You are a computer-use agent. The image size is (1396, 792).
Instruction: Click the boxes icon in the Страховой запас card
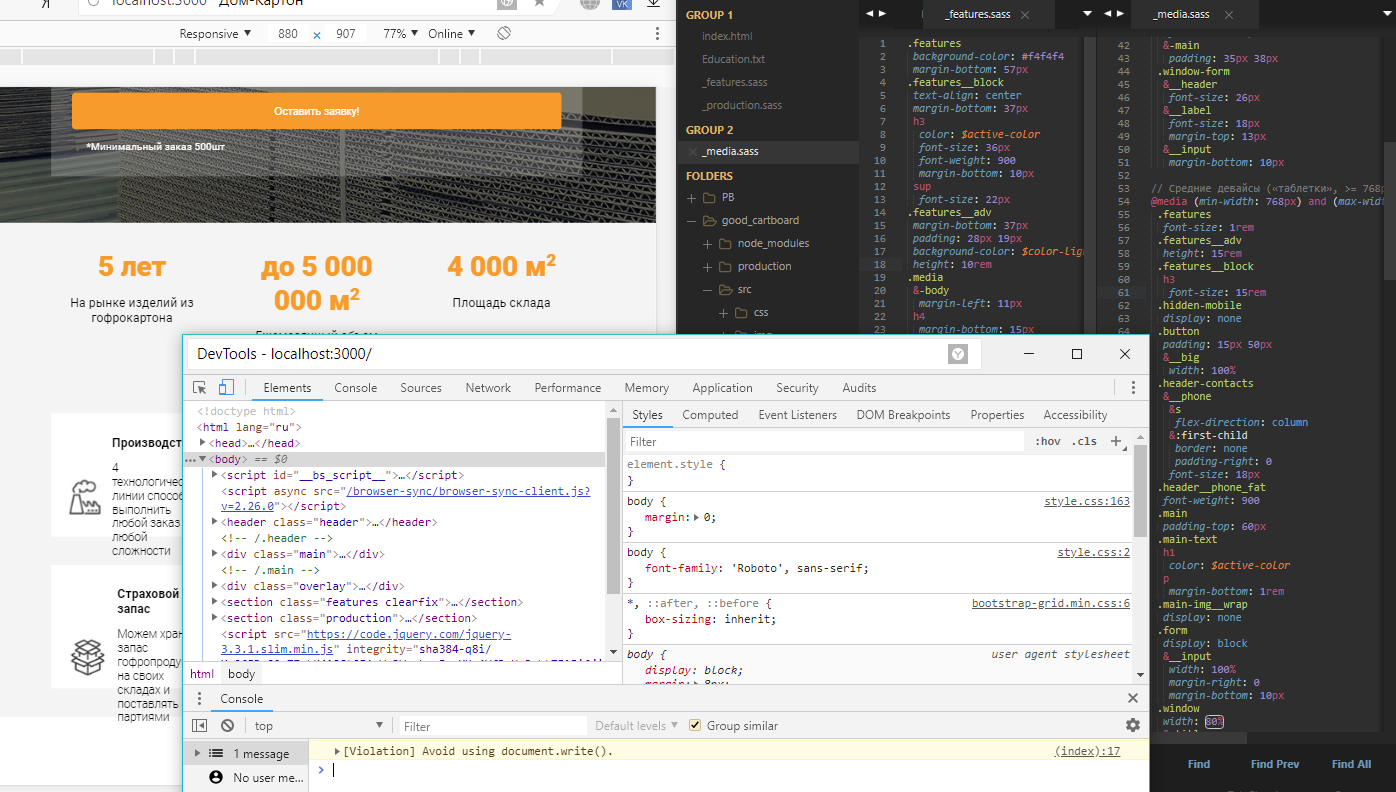[88, 657]
